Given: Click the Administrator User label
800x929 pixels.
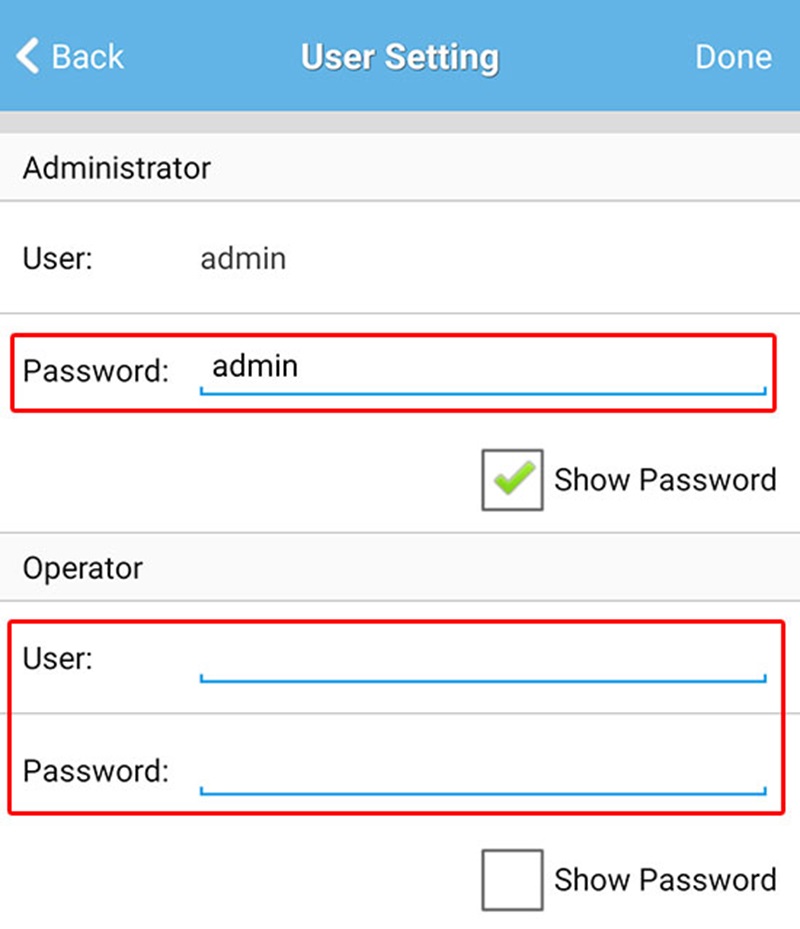Looking at the screenshot, I should [57, 259].
